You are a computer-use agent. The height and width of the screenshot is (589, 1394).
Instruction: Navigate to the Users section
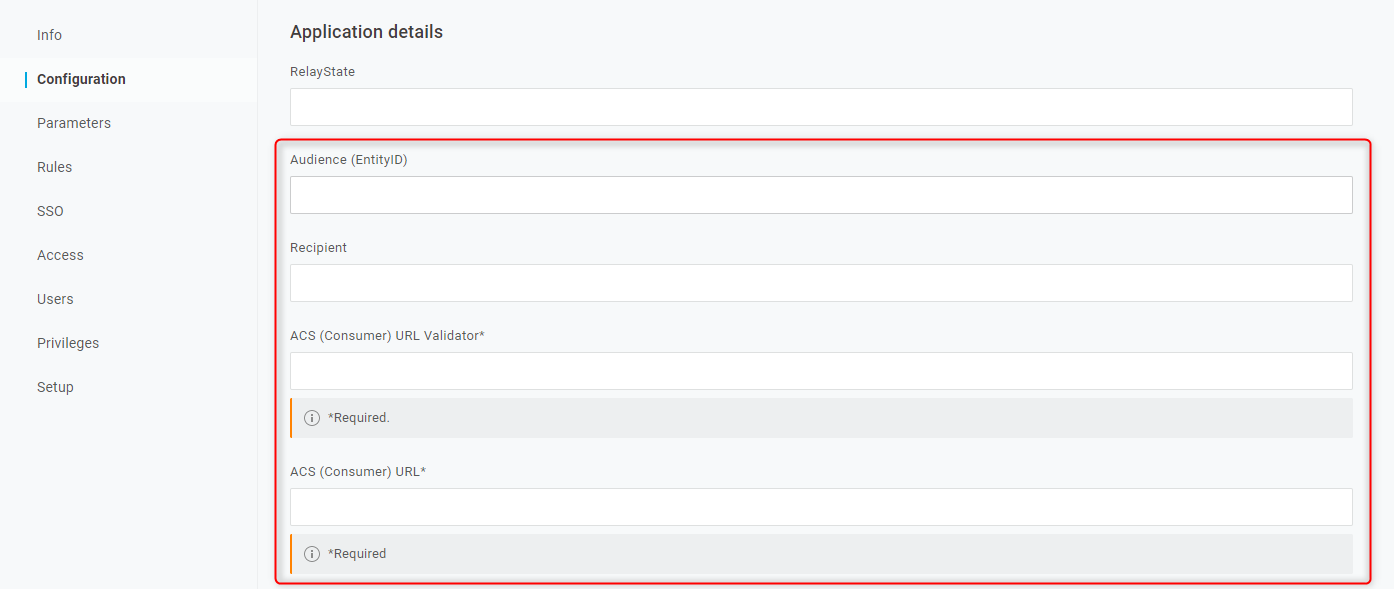click(x=55, y=299)
